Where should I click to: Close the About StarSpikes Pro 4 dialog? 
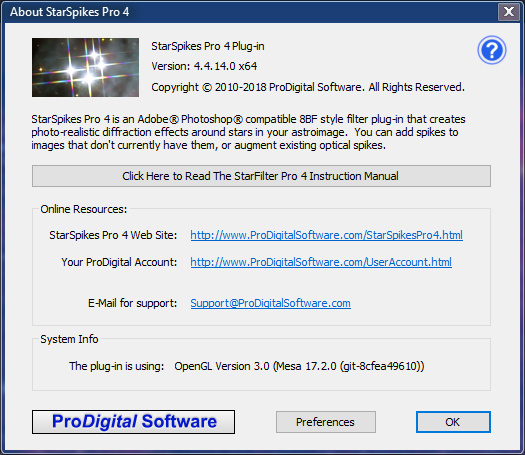tap(509, 12)
